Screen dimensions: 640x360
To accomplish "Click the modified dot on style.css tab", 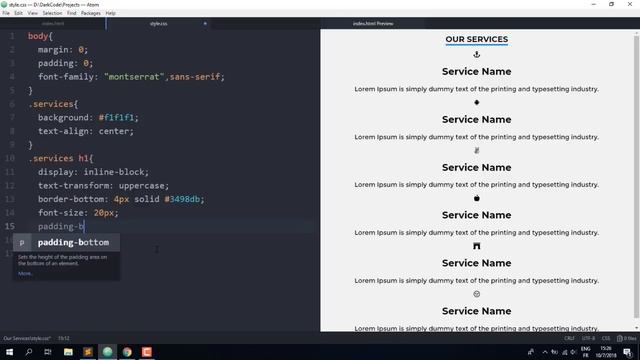I will coord(205,24).
